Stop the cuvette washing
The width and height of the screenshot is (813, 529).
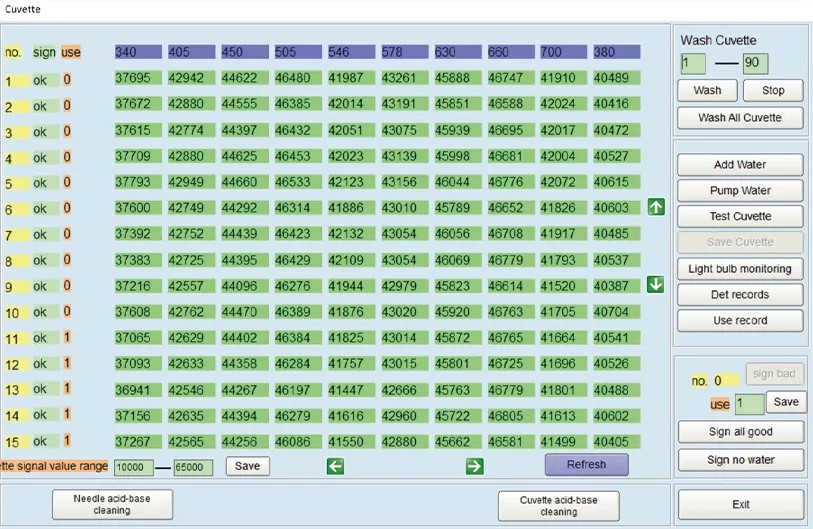point(773,90)
